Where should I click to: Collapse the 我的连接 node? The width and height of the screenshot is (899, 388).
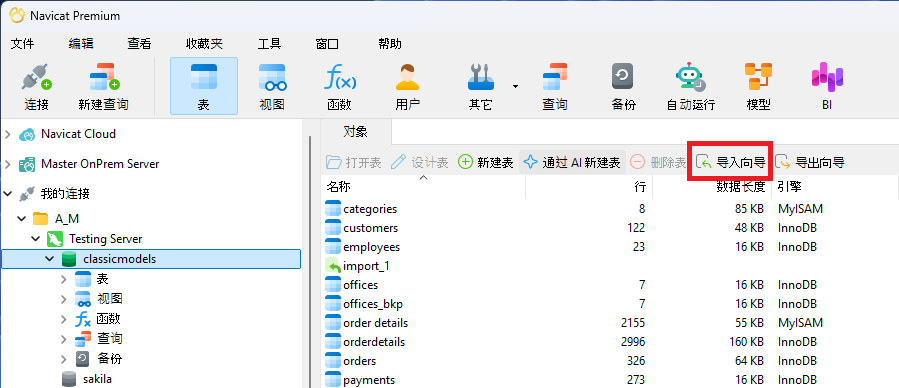coord(7,194)
